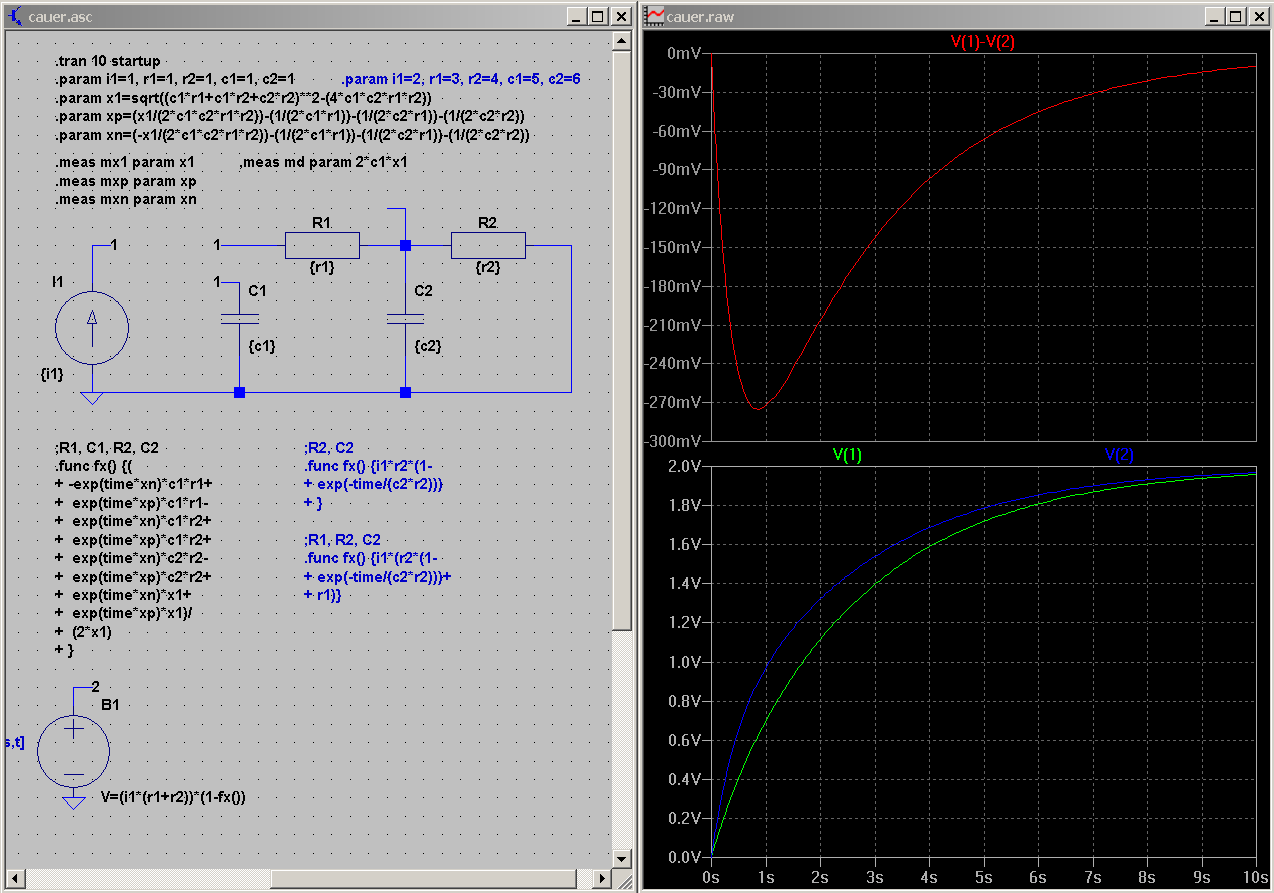Click the 5s time axis label
1274x893 pixels.
(984, 877)
